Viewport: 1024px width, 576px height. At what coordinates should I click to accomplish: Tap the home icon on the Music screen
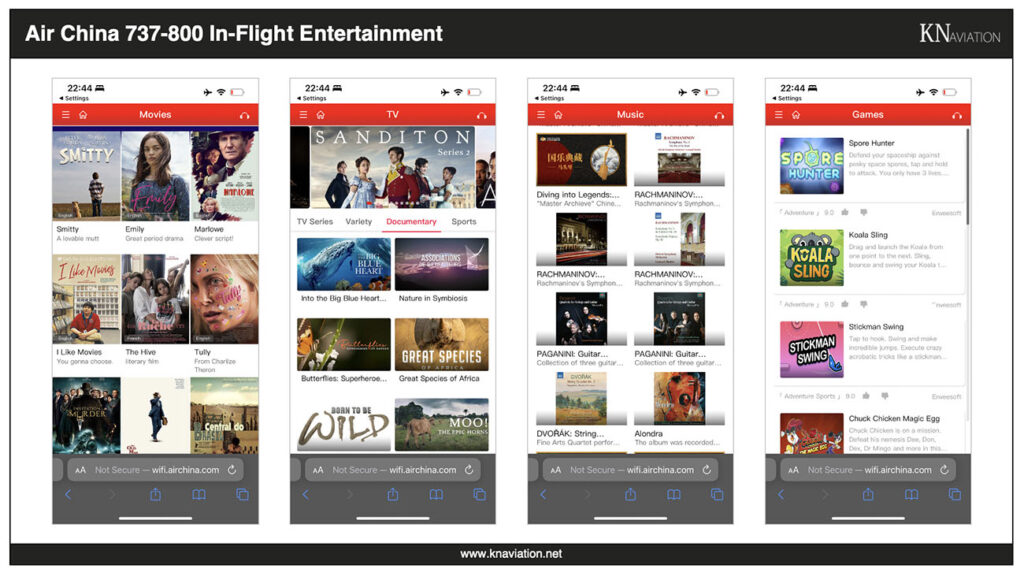coord(558,115)
